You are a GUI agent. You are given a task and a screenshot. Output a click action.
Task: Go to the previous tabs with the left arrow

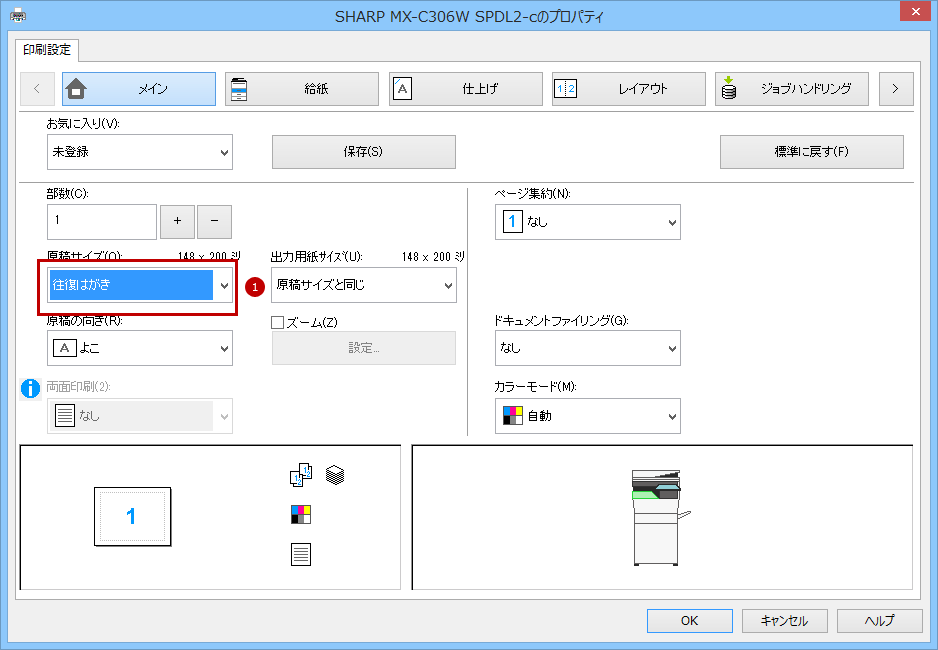click(x=37, y=89)
